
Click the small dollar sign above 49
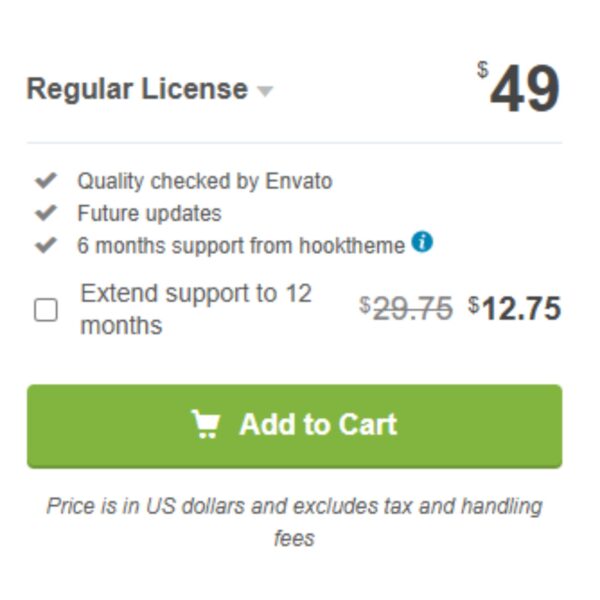coord(483,70)
